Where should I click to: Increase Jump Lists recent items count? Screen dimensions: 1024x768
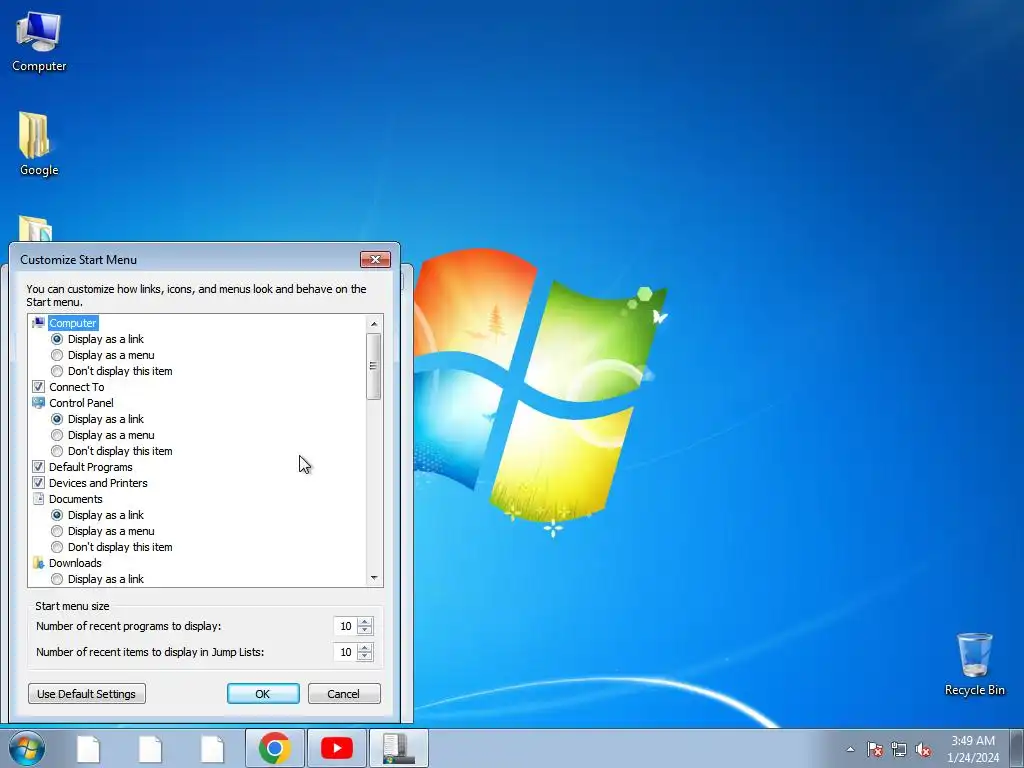[365, 648]
